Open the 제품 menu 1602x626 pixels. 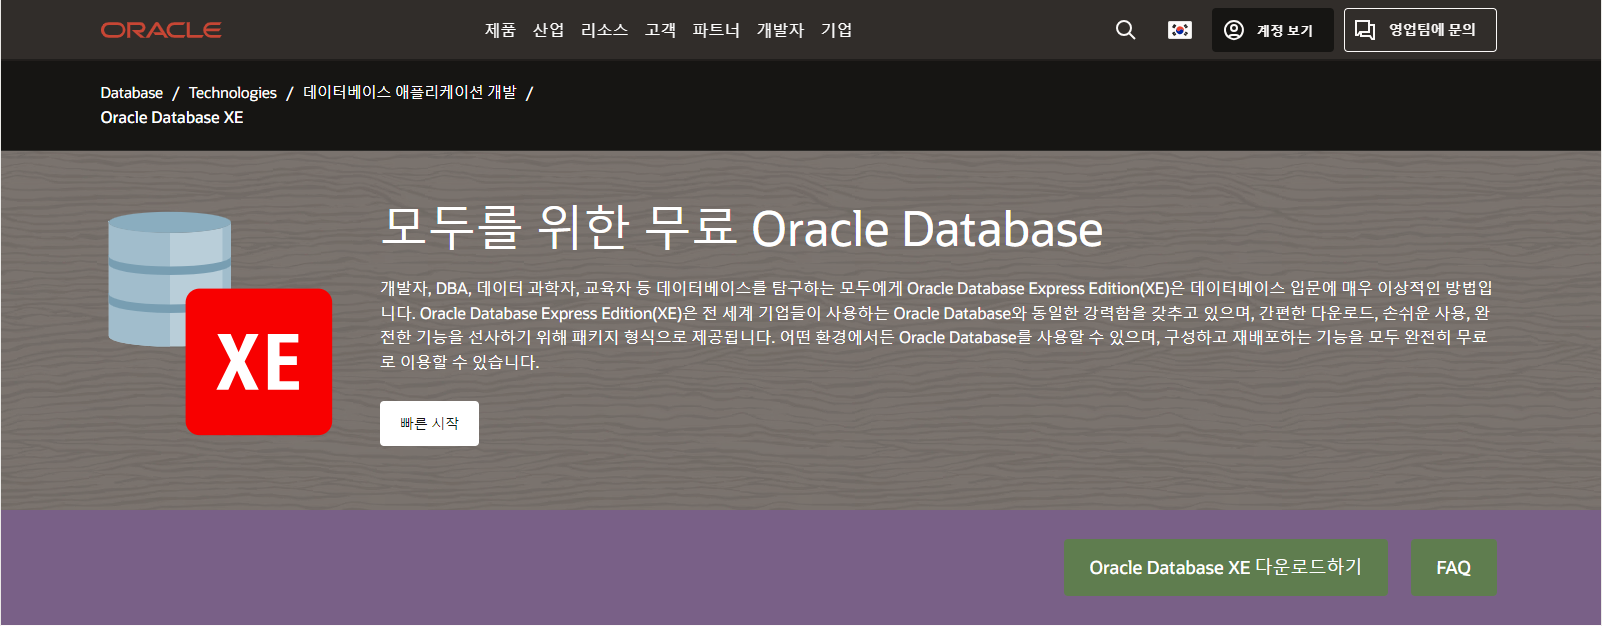(500, 30)
